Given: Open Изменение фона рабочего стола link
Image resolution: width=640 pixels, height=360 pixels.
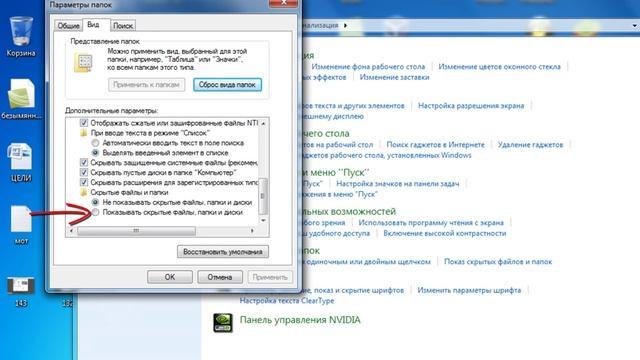Looking at the screenshot, I should (x=368, y=67).
